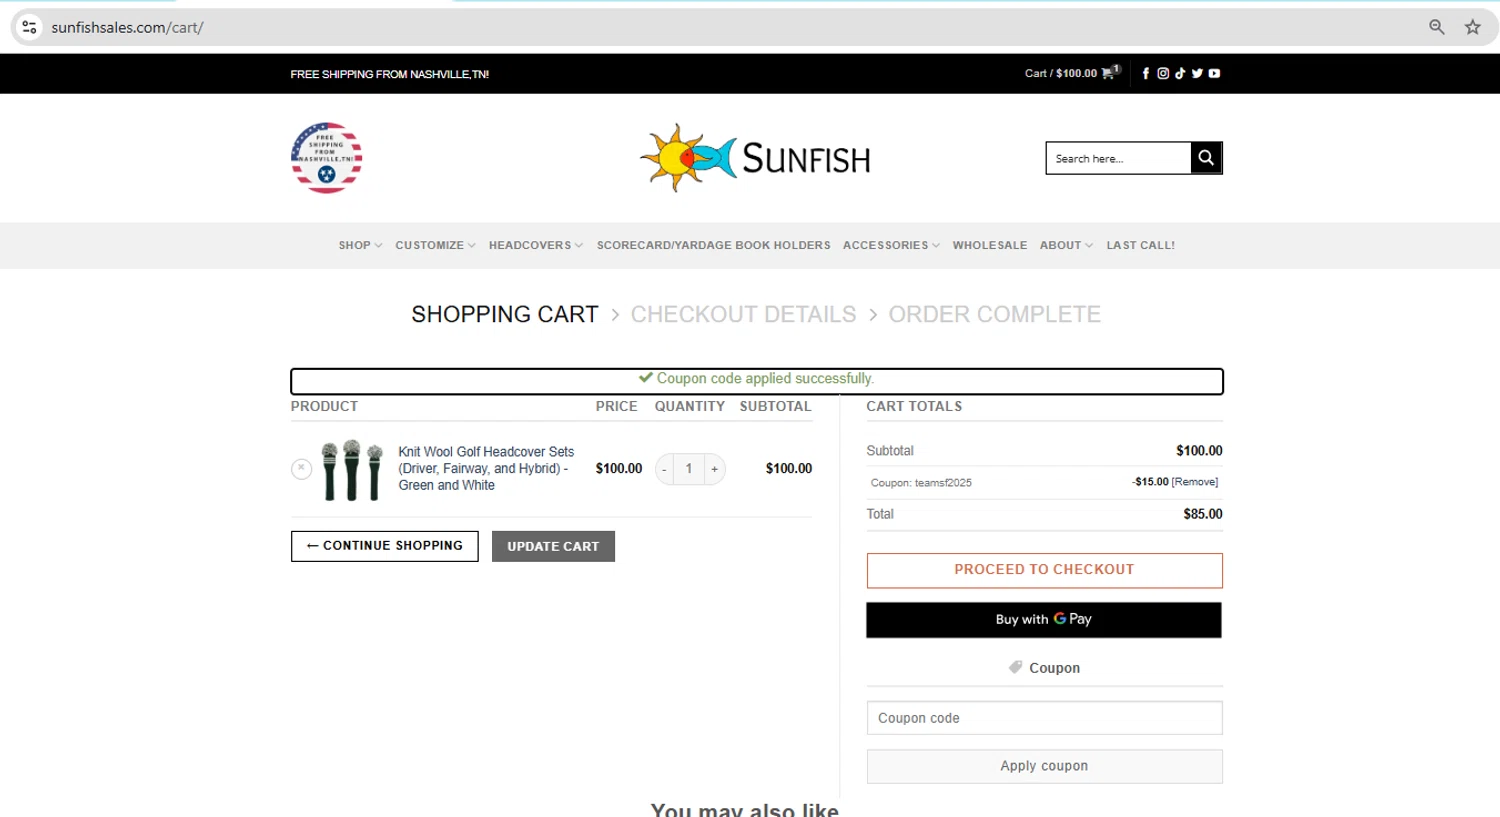This screenshot has height=817, width=1500.
Task: Click the Order Complete breadcrumb step
Action: coord(994,314)
